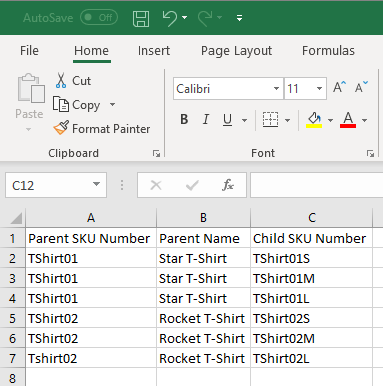Expand the Paste options arrow
The height and width of the screenshot is (386, 383).
point(29,129)
